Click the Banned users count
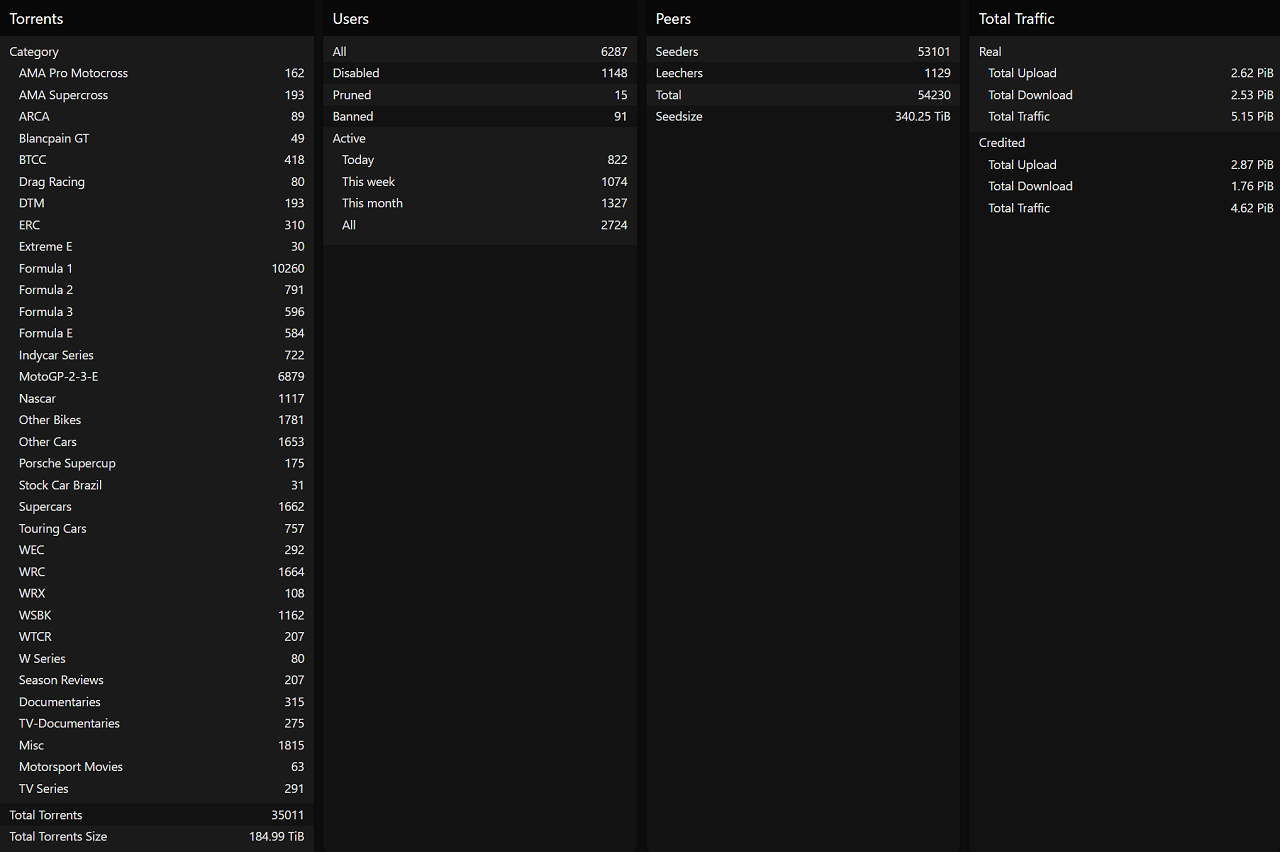 coord(620,116)
